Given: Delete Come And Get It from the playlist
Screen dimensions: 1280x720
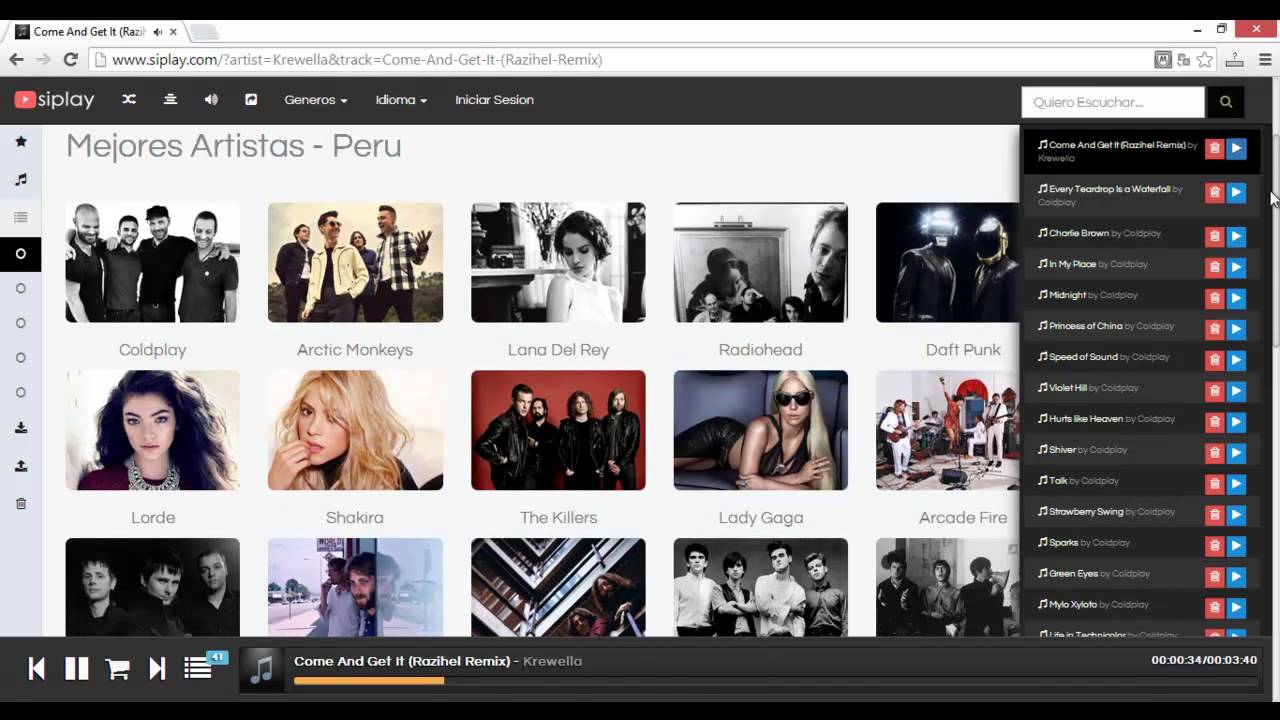Looking at the screenshot, I should tap(1214, 148).
